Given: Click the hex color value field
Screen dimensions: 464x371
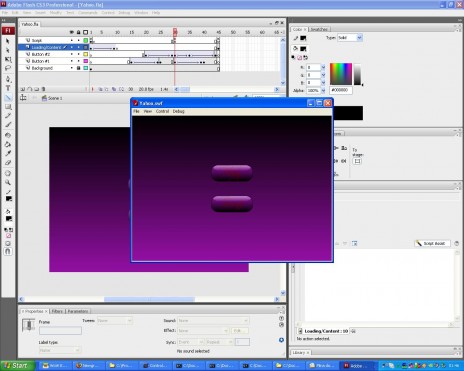Looking at the screenshot, I should click(341, 90).
